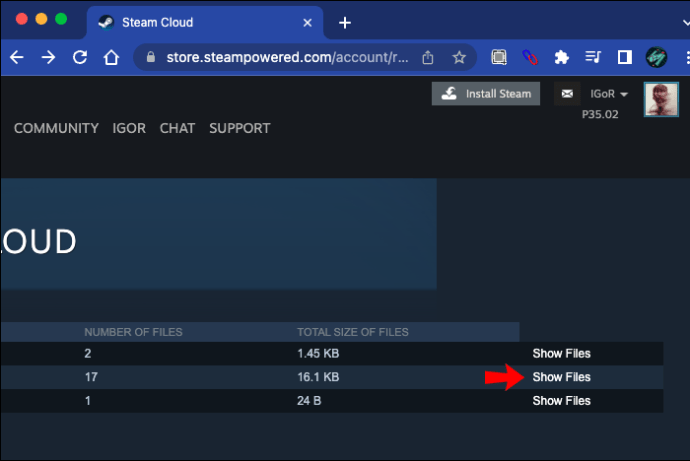Toggle the browser side panel

[x=624, y=57]
